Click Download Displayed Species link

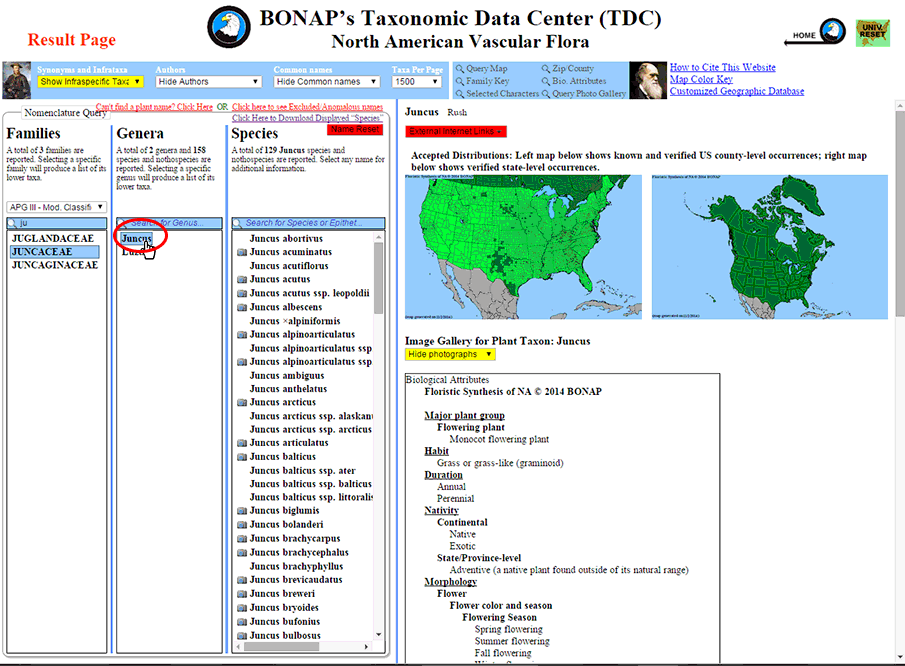point(308,118)
